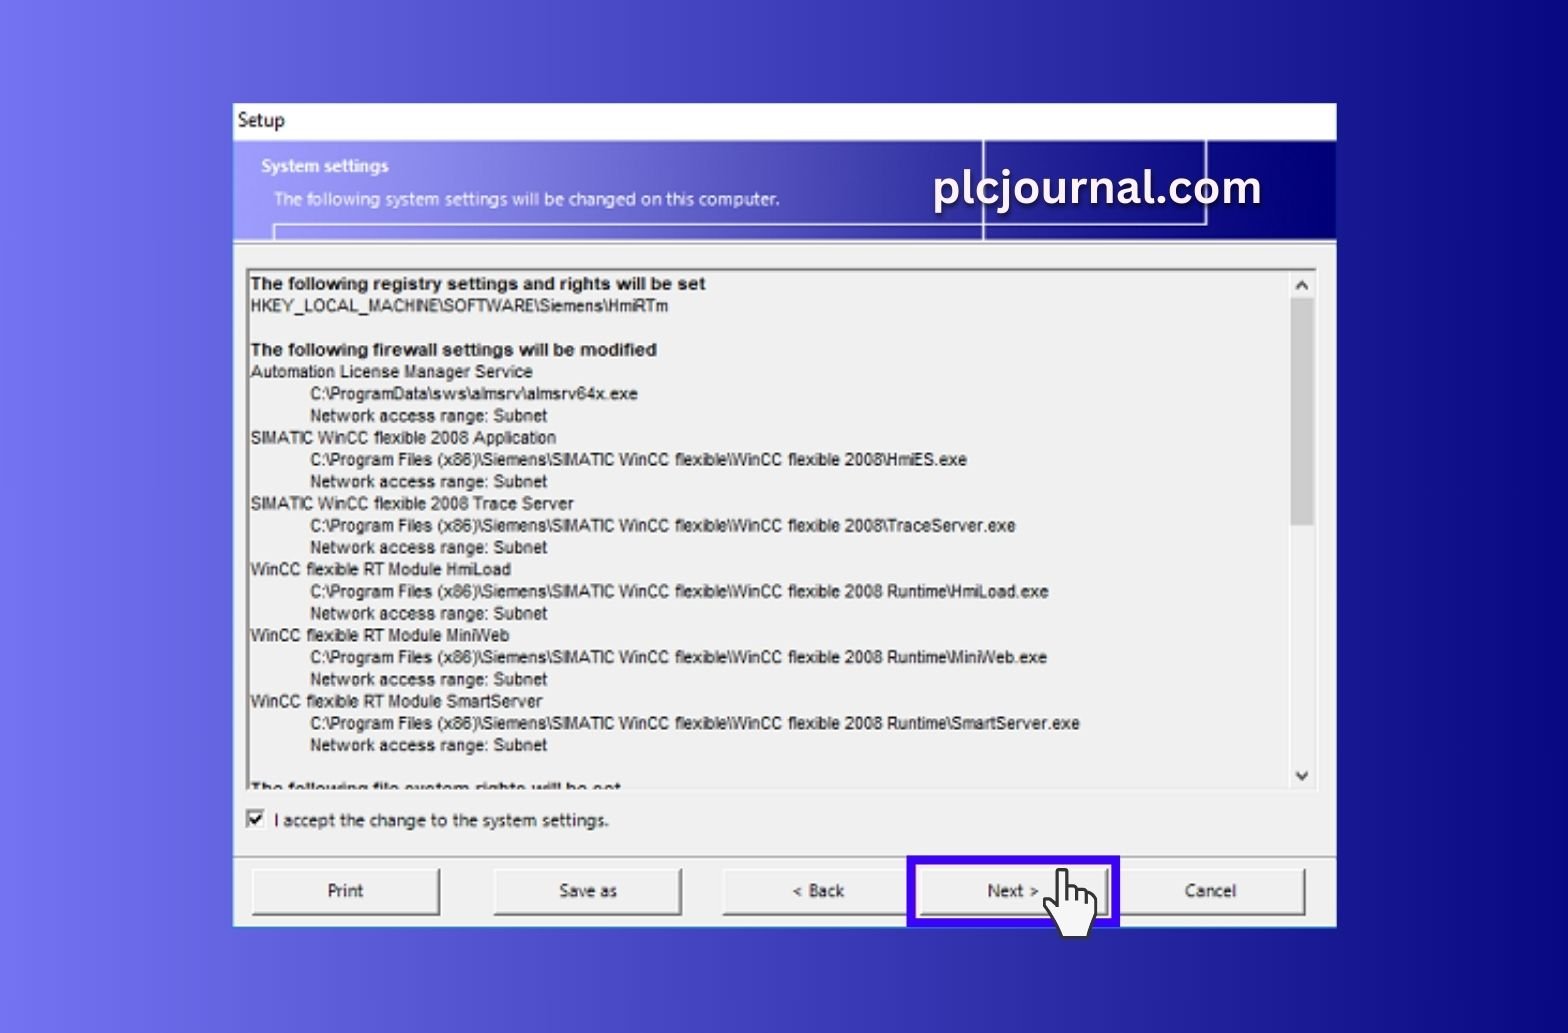The height and width of the screenshot is (1033, 1568).
Task: Click the MiniWeb.exe path line
Action: [678, 658]
